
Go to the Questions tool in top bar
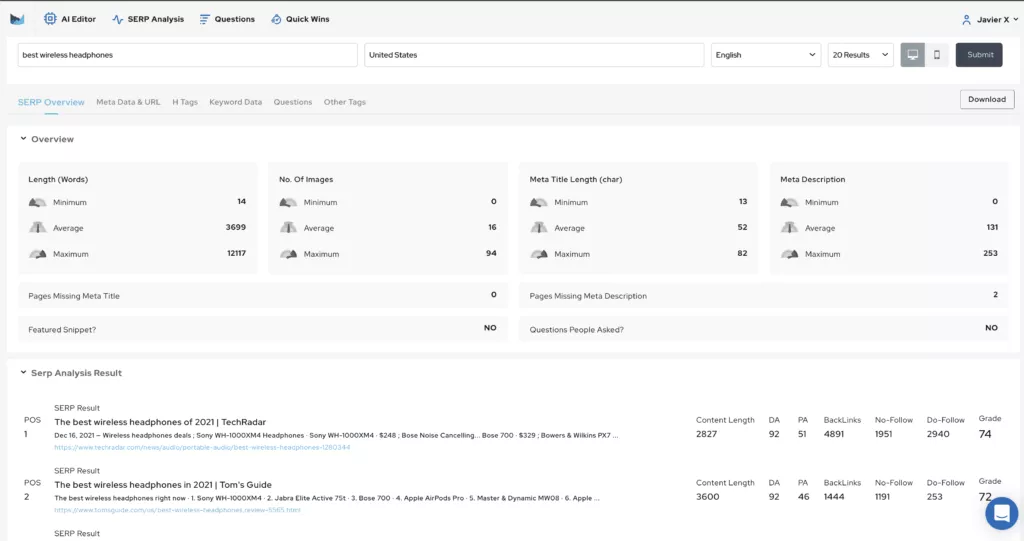pos(227,19)
